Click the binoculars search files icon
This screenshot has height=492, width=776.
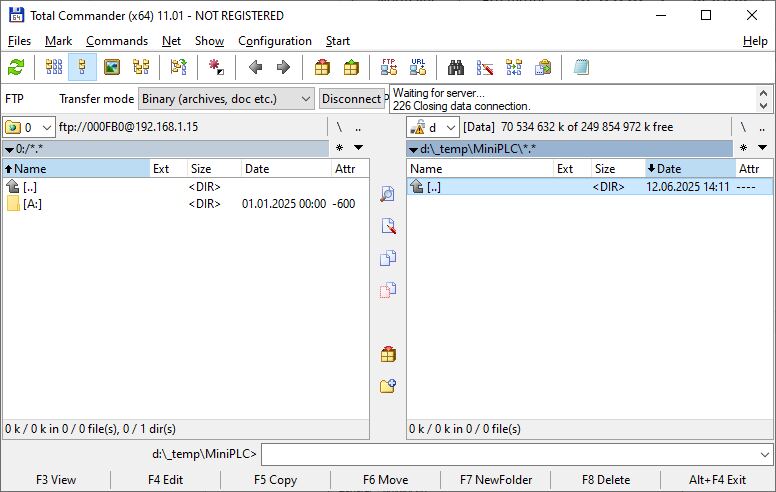coord(456,68)
